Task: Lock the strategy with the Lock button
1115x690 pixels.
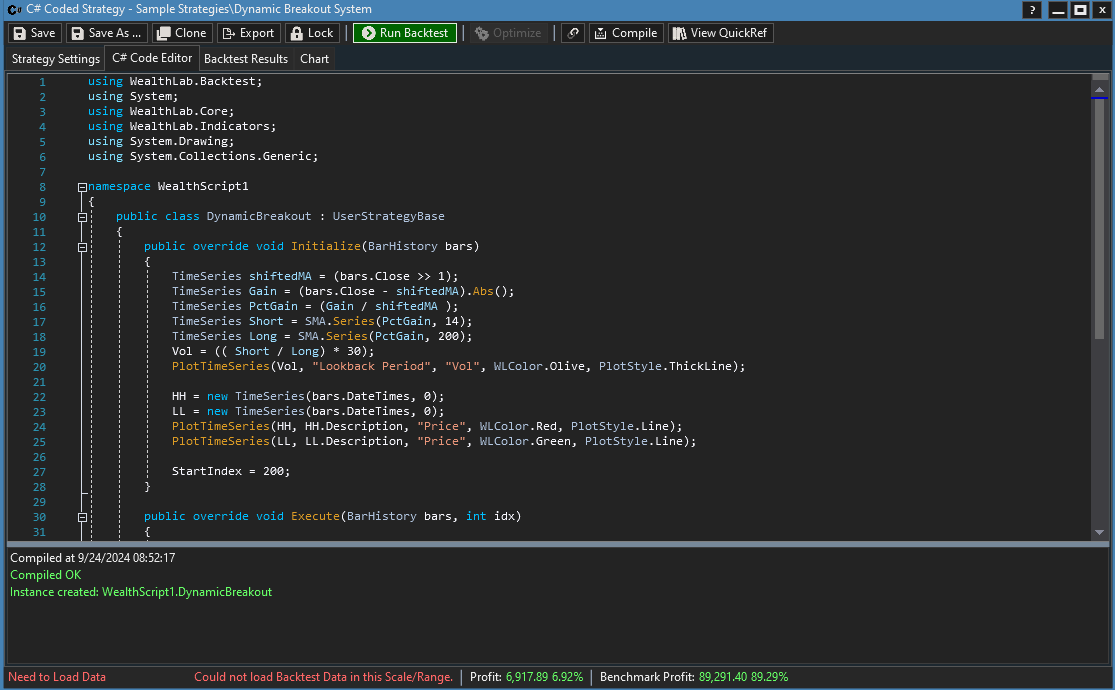Action: click(x=311, y=33)
